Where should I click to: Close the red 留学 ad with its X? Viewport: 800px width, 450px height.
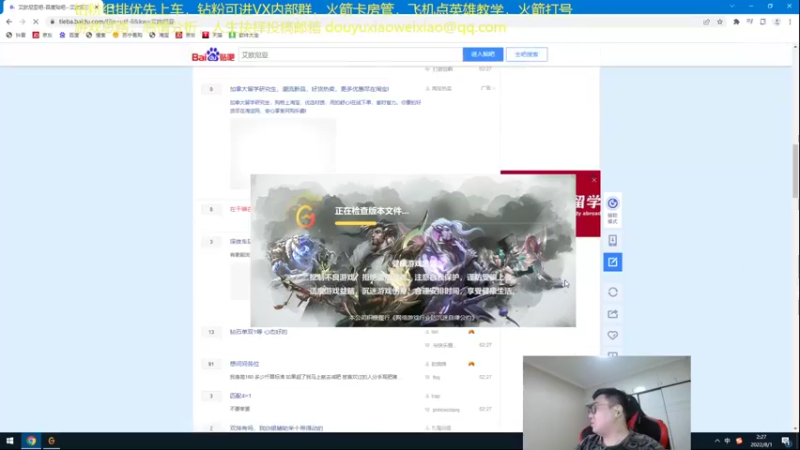point(594,180)
